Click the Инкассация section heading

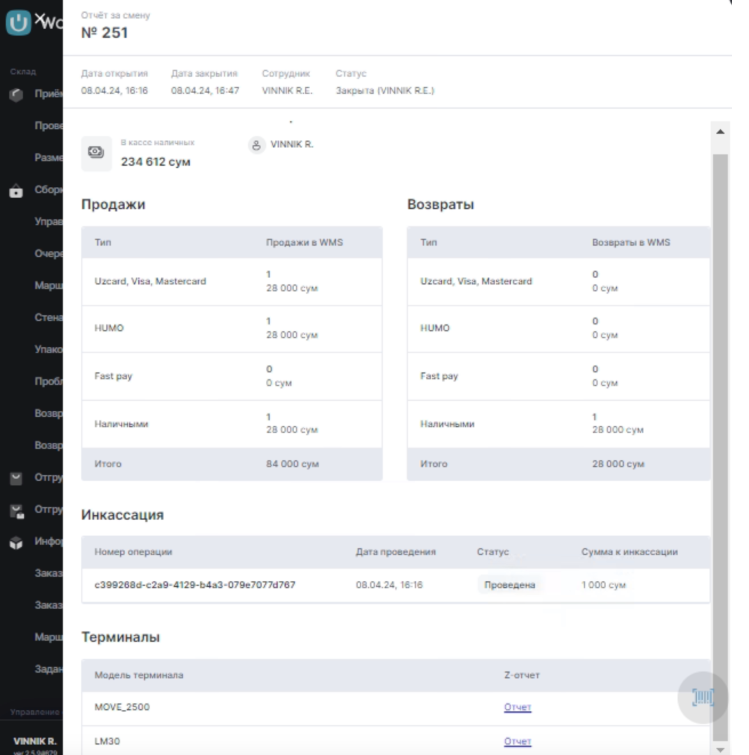click(x=122, y=515)
